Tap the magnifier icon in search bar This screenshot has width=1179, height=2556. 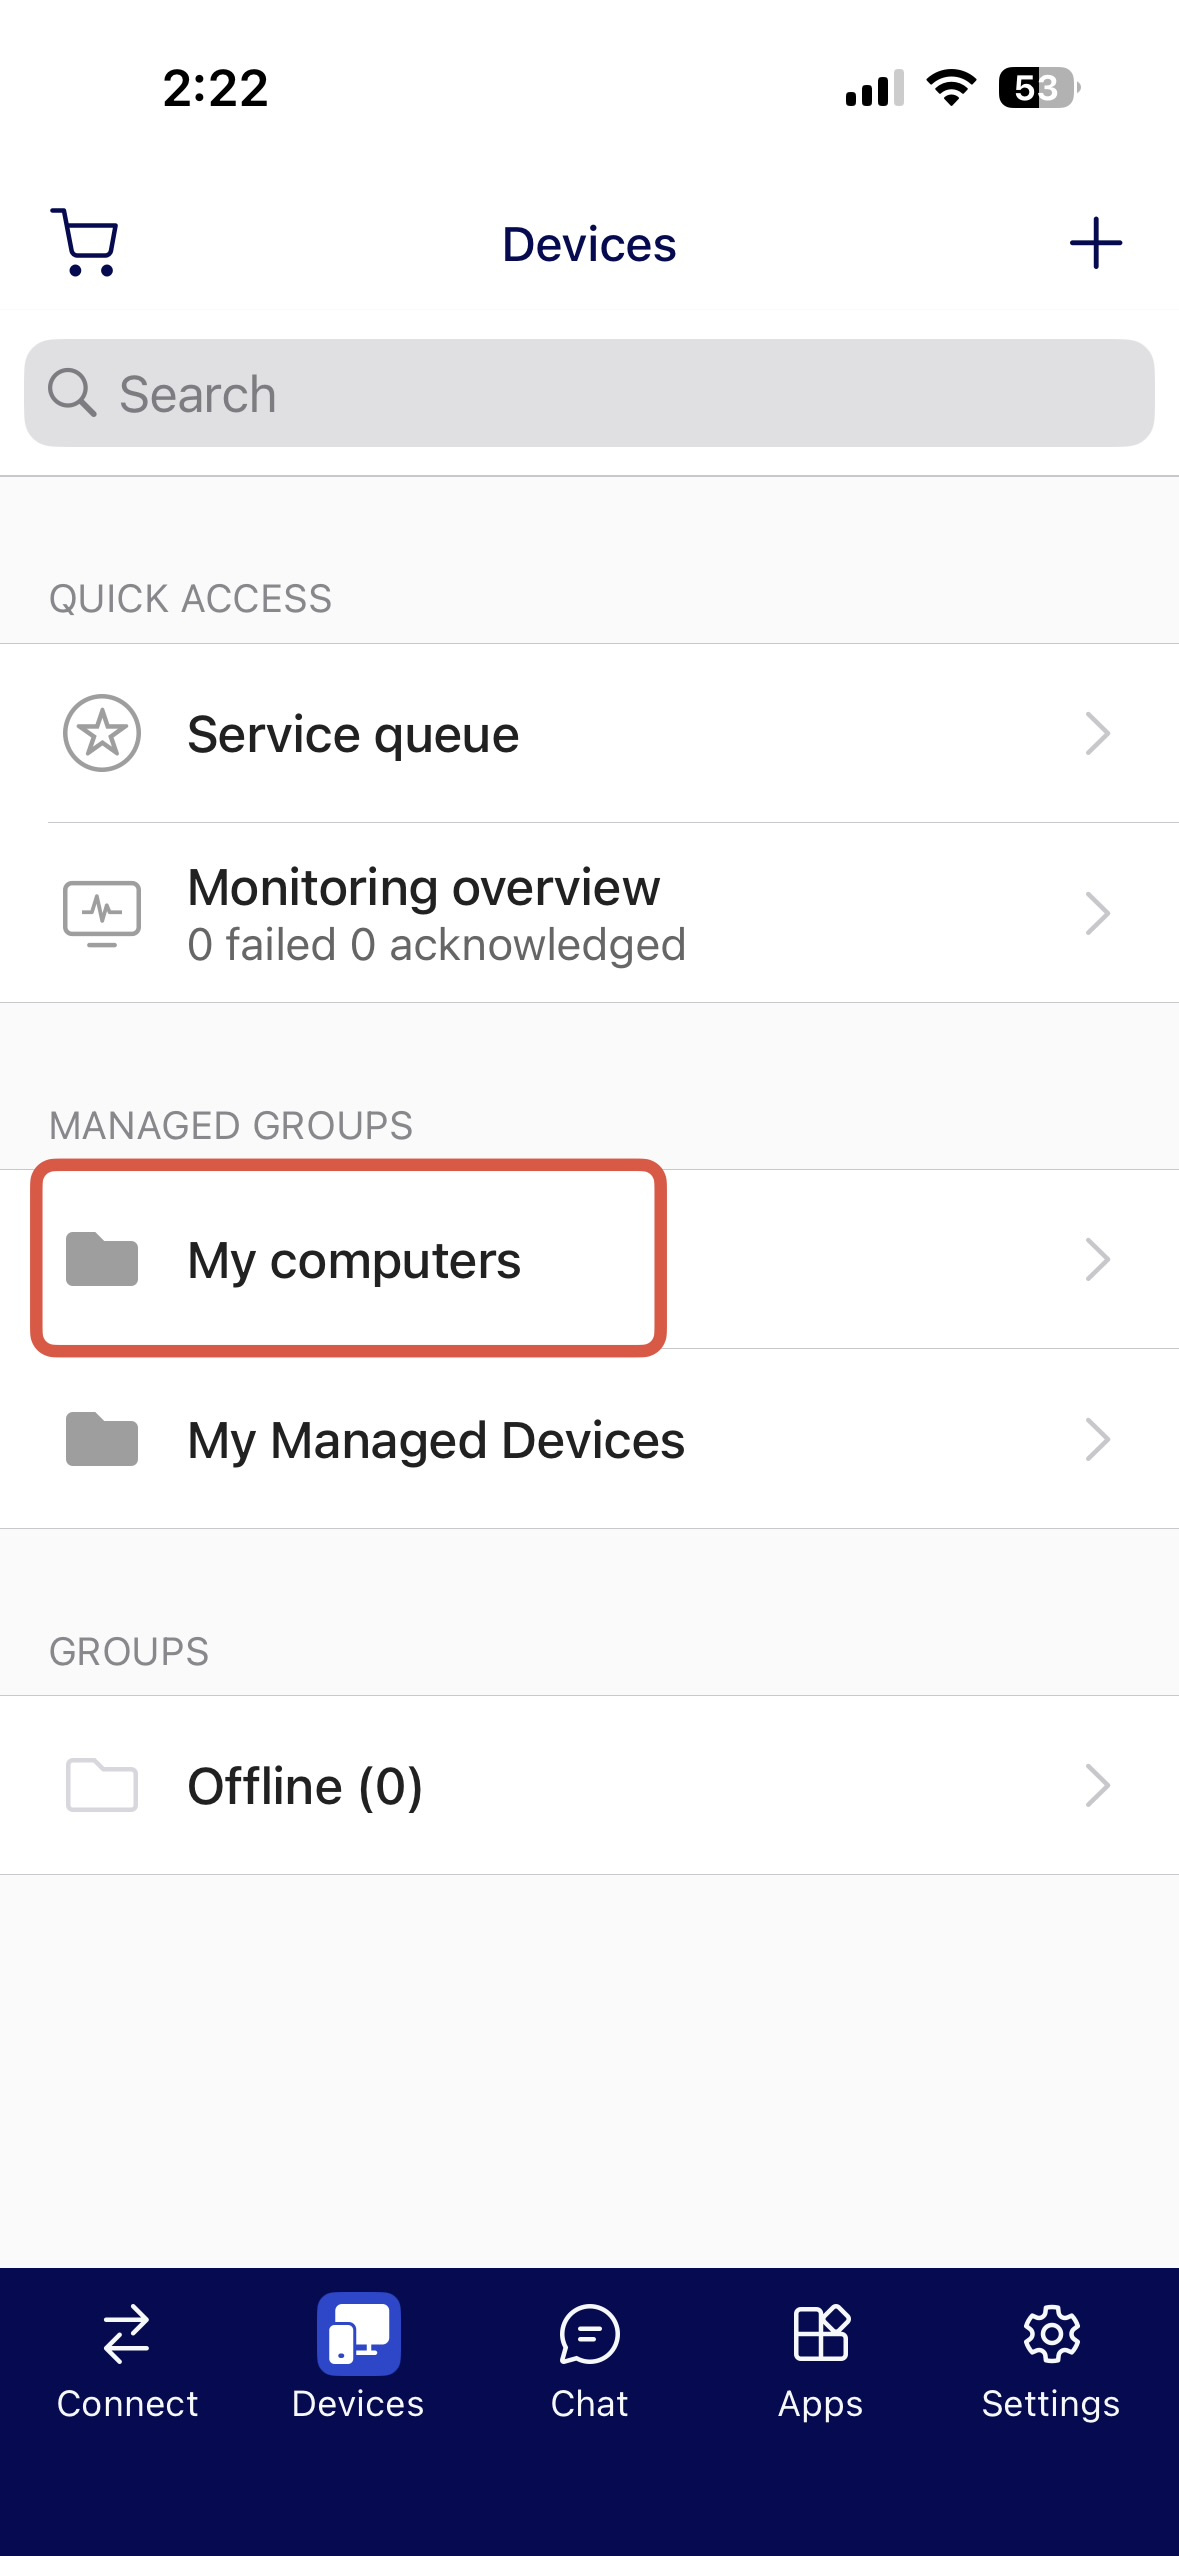pyautogui.click(x=72, y=393)
